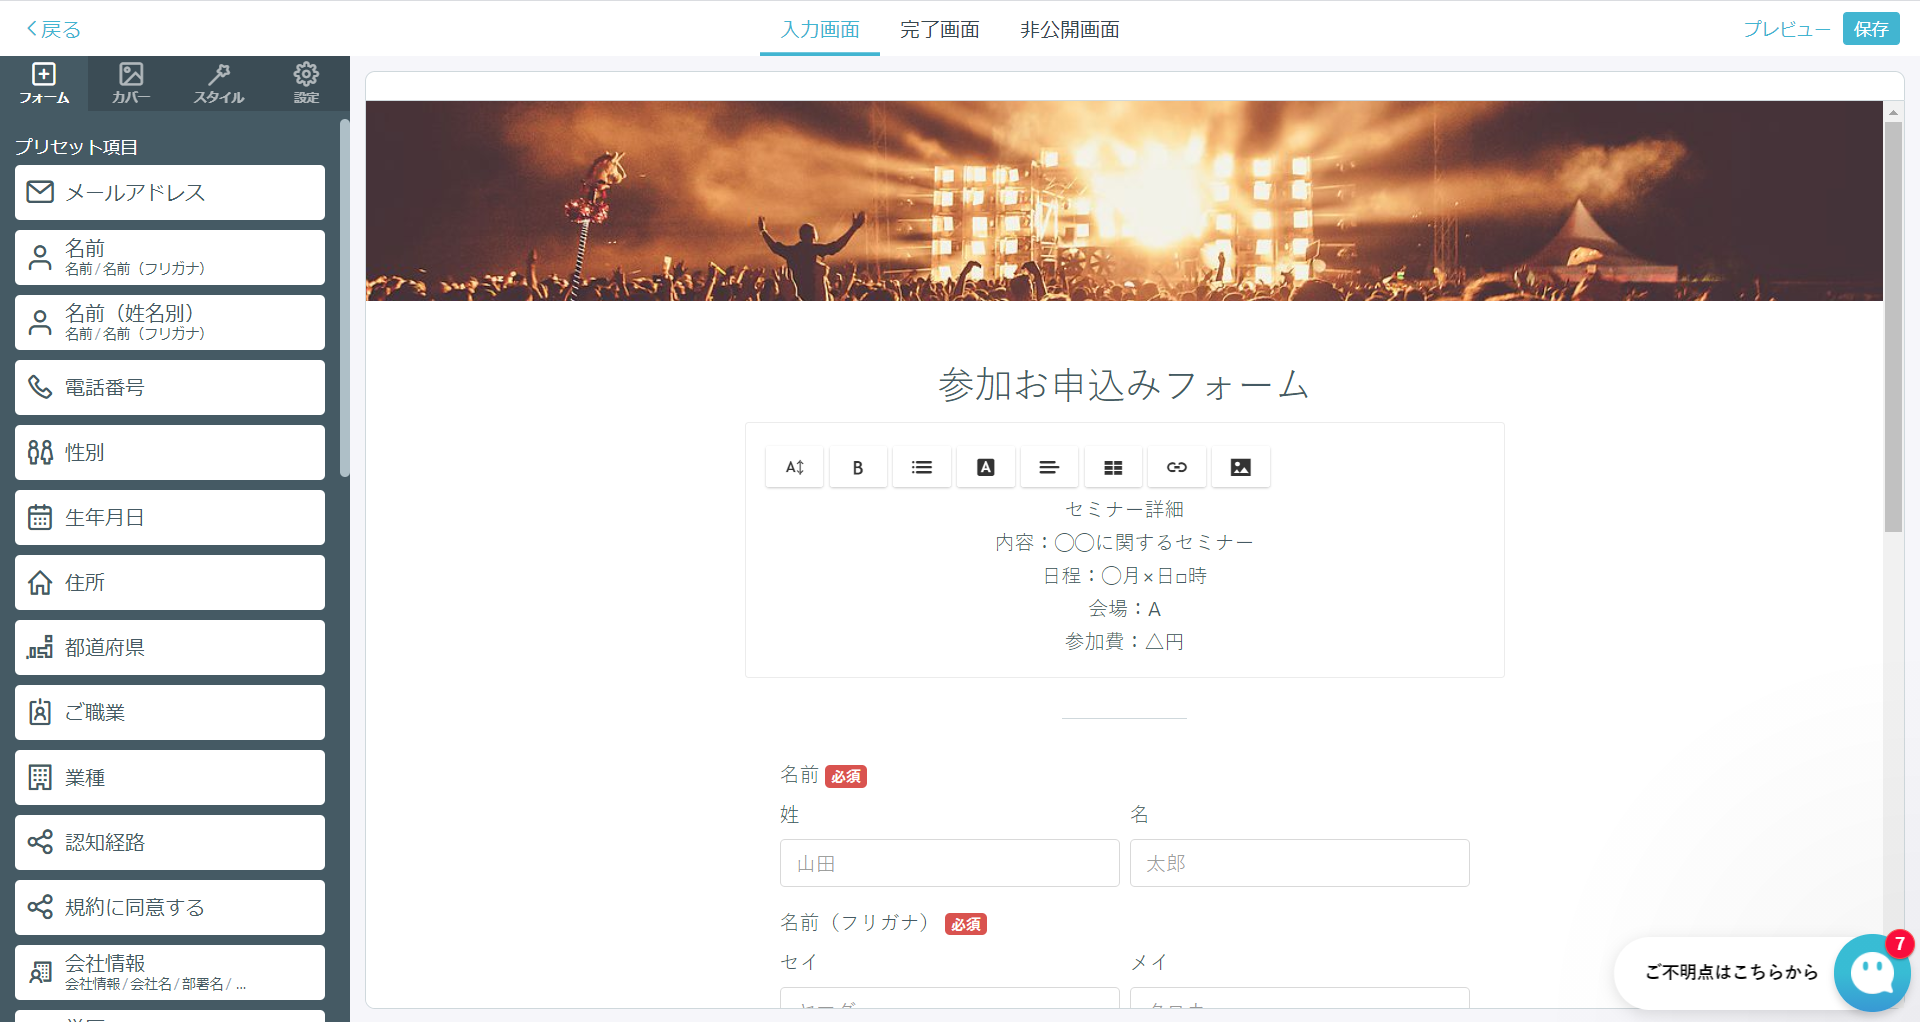Screen dimensions: 1920x1022
Task: Go back using the 戻る link
Action: tap(48, 28)
